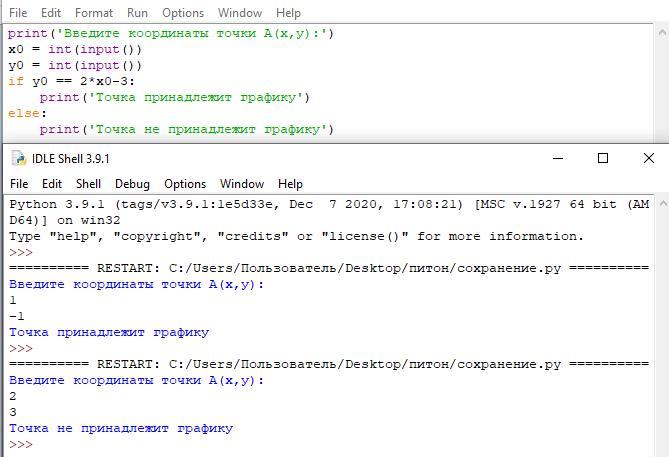Click the IDLE Shell window icon

17,159
